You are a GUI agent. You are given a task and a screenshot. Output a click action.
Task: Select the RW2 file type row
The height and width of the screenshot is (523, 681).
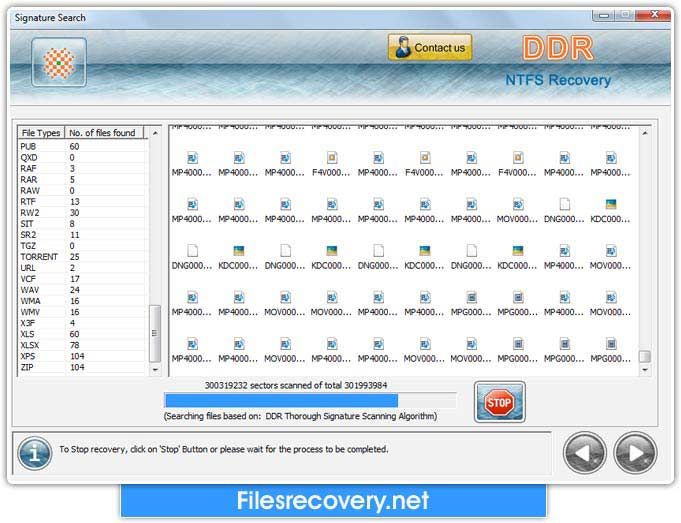point(82,212)
